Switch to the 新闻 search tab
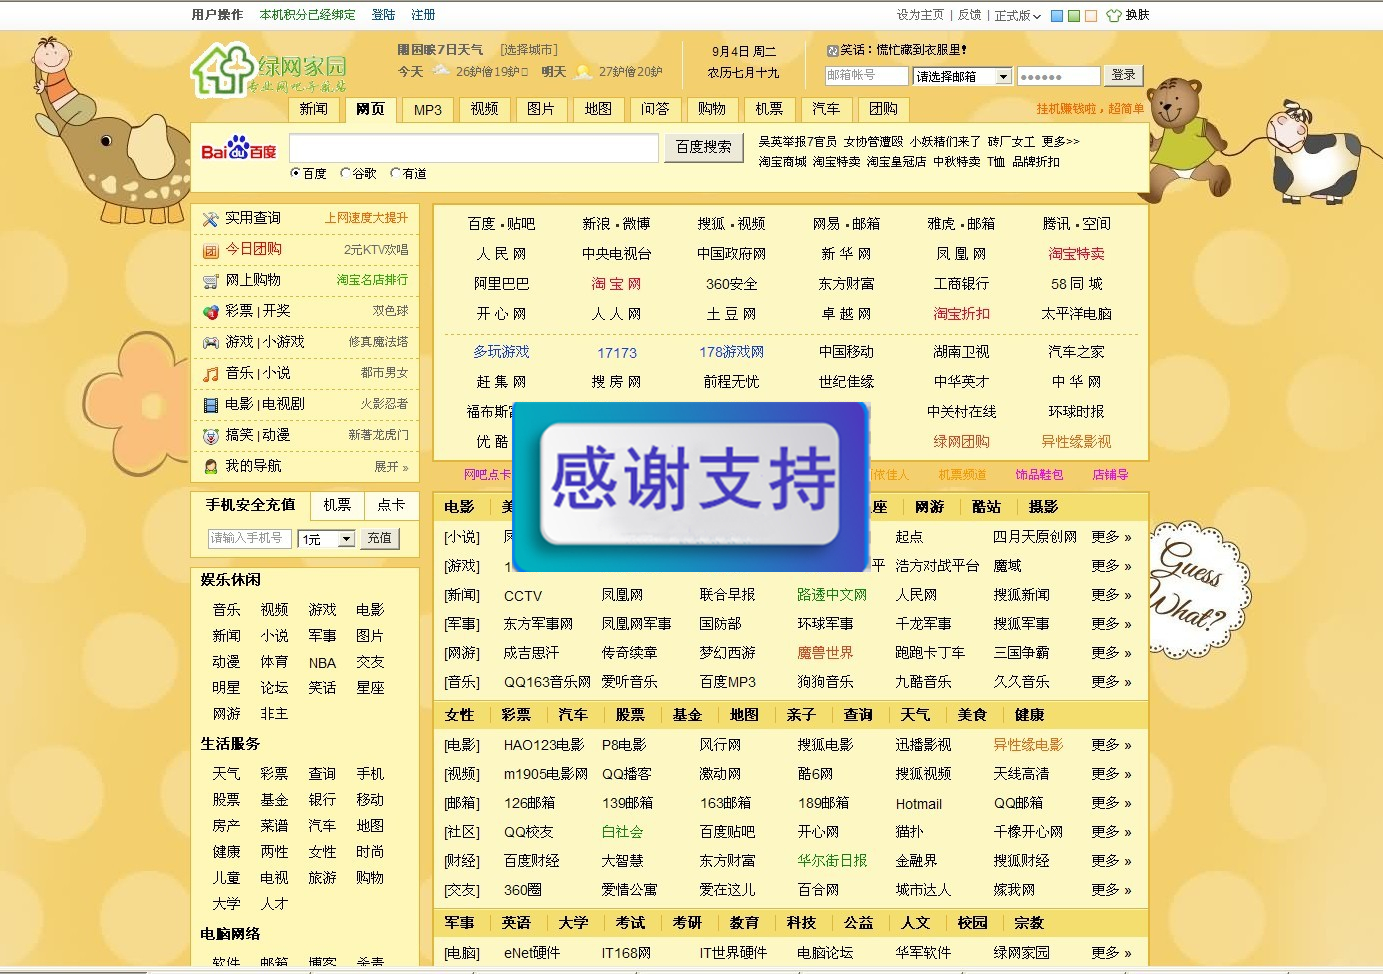The width and height of the screenshot is (1383, 974). pyautogui.click(x=314, y=109)
